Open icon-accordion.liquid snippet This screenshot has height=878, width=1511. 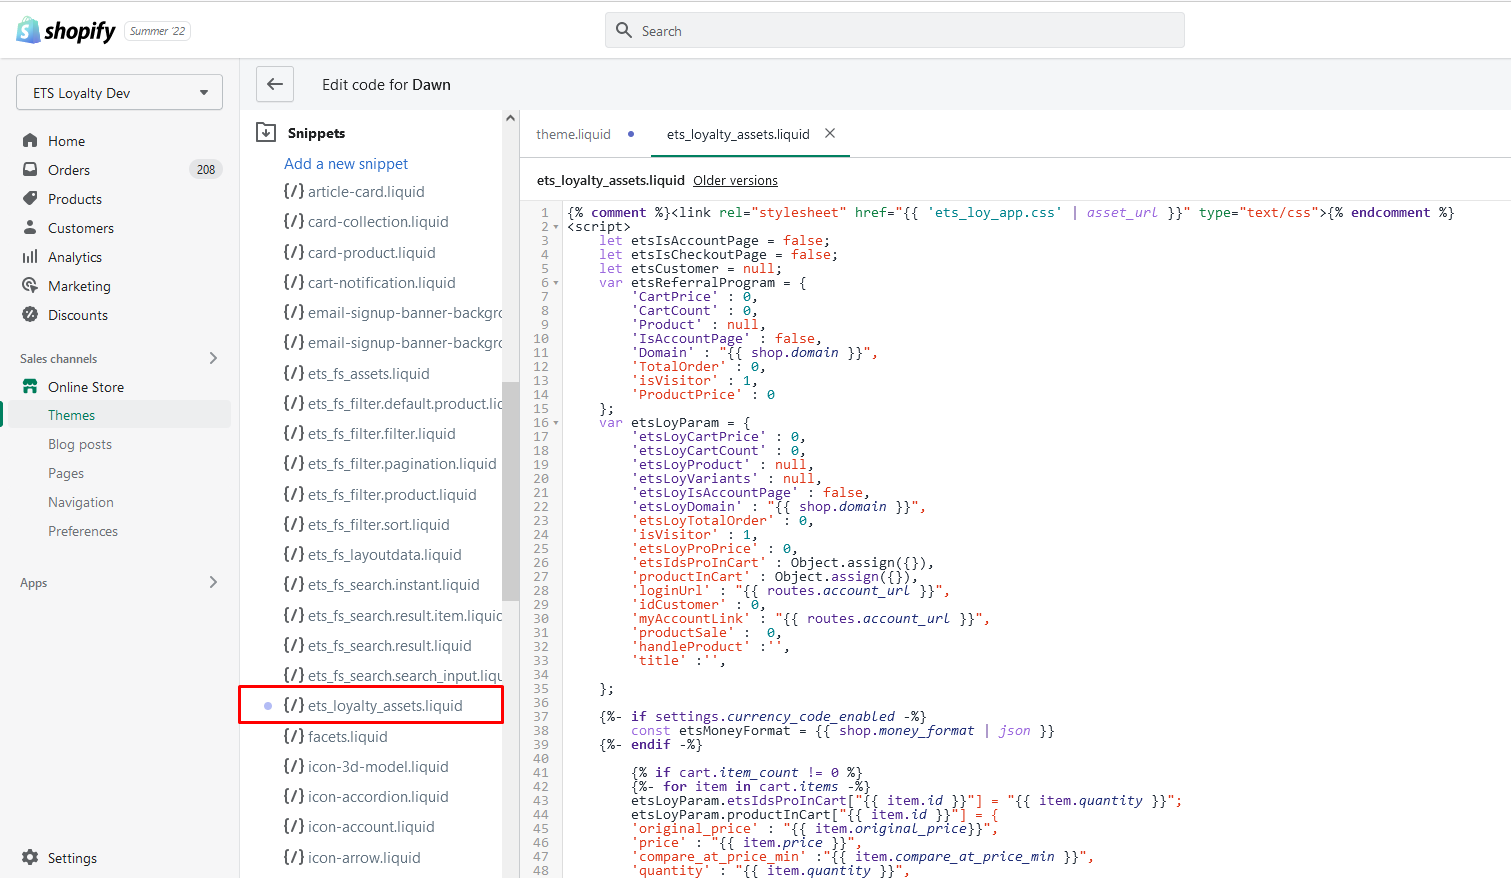pyautogui.click(x=378, y=796)
